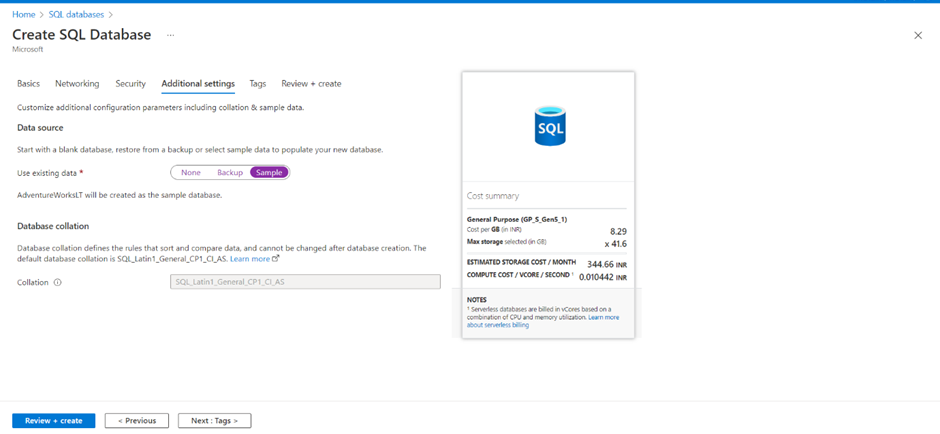The width and height of the screenshot is (940, 434).
Task: Select Sample for Use existing data
Action: pos(269,173)
